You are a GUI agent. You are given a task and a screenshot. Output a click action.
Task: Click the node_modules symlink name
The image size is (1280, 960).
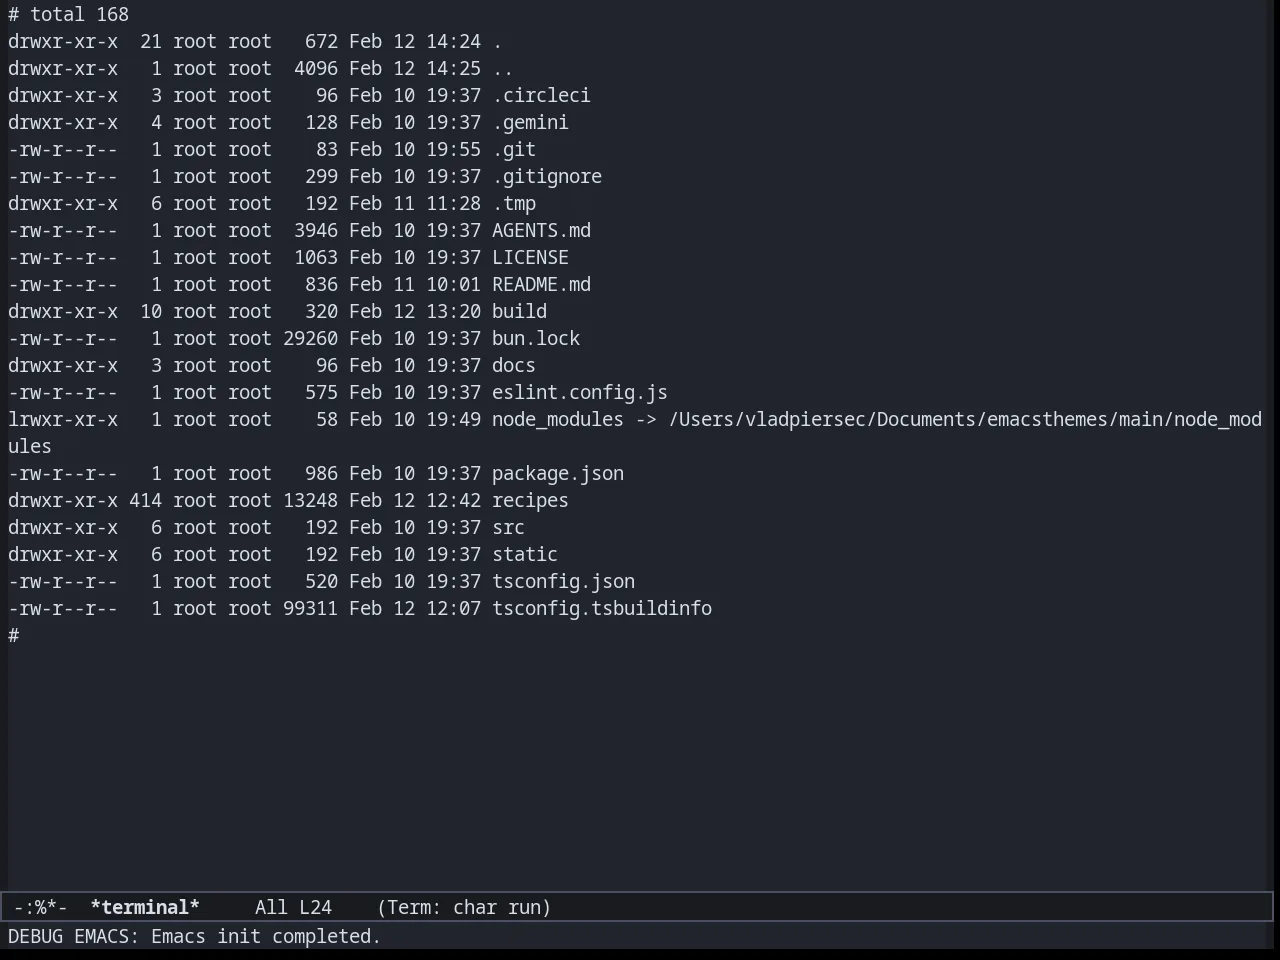558,419
